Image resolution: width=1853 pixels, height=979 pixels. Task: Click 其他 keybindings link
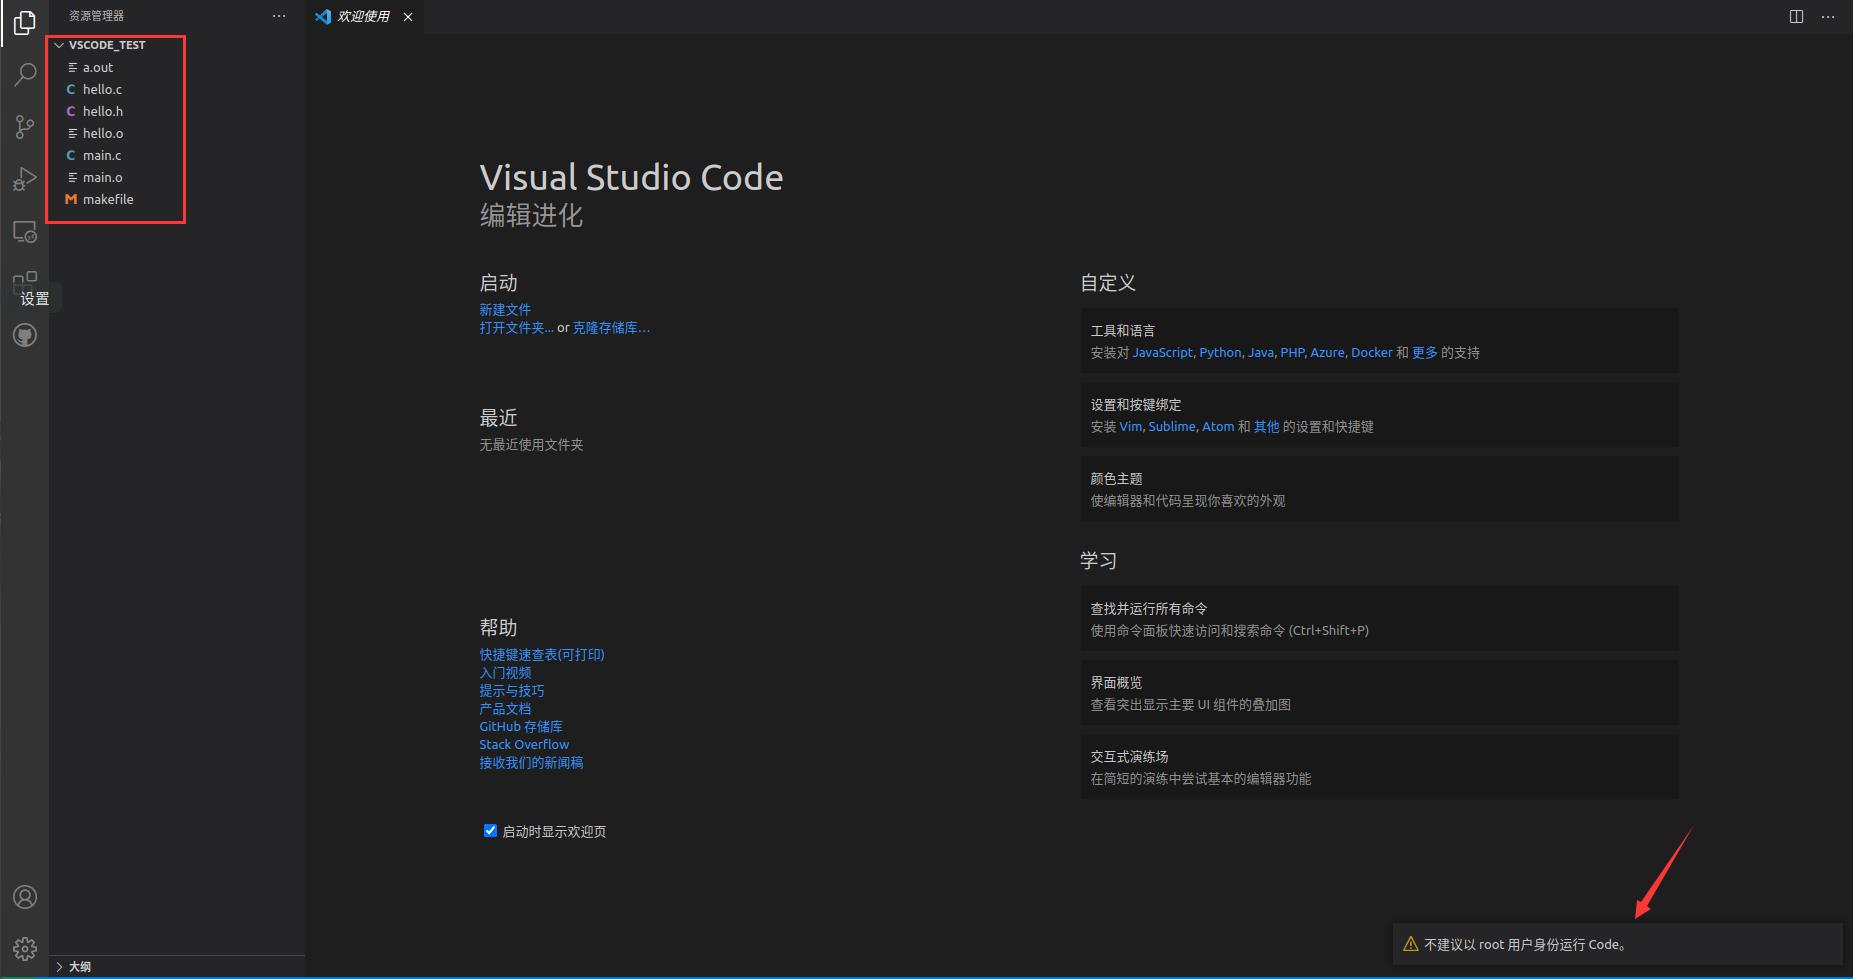coord(1267,427)
